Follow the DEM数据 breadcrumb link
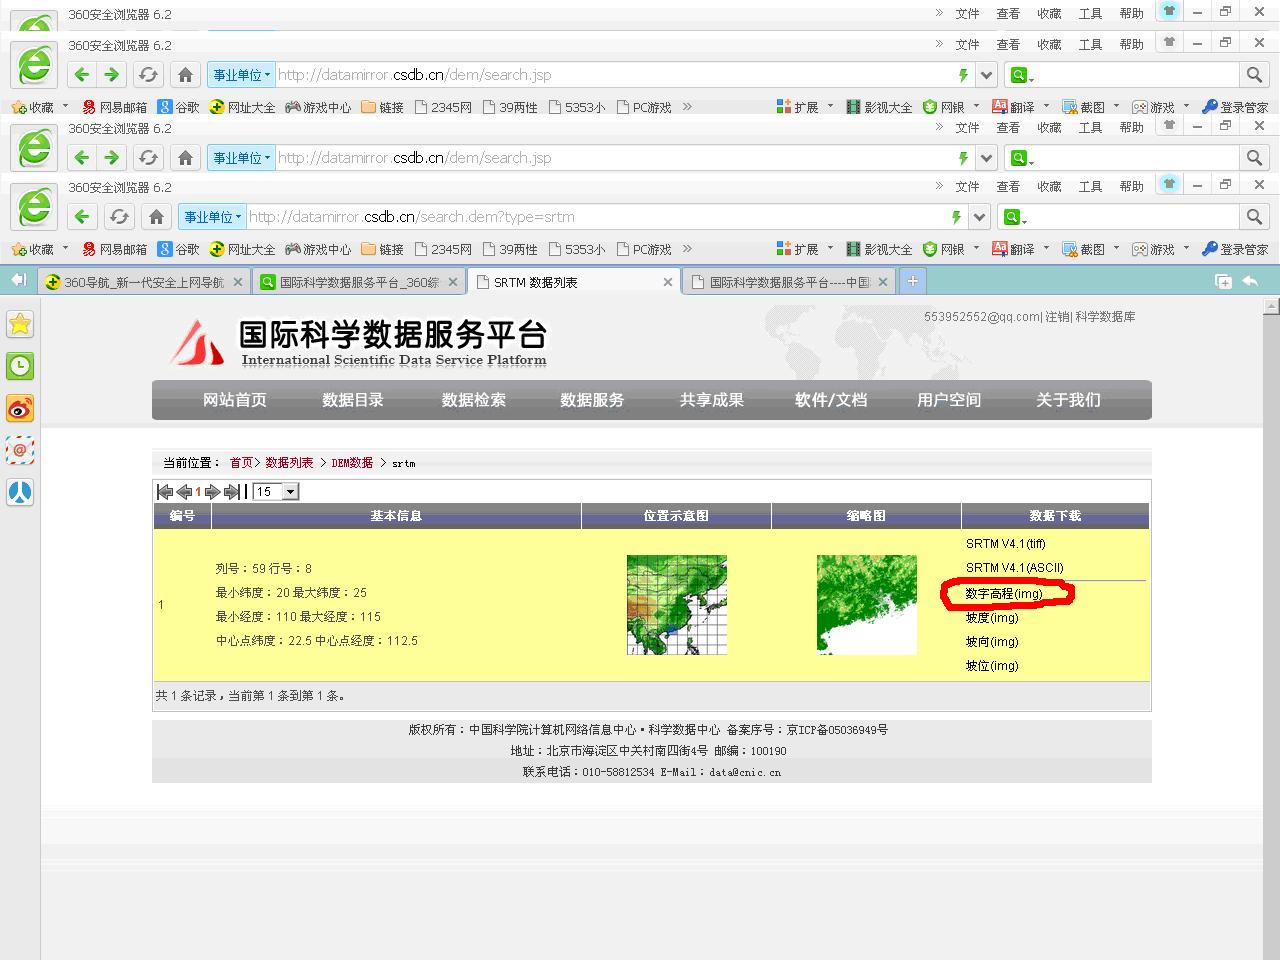The image size is (1280, 960). (x=352, y=463)
